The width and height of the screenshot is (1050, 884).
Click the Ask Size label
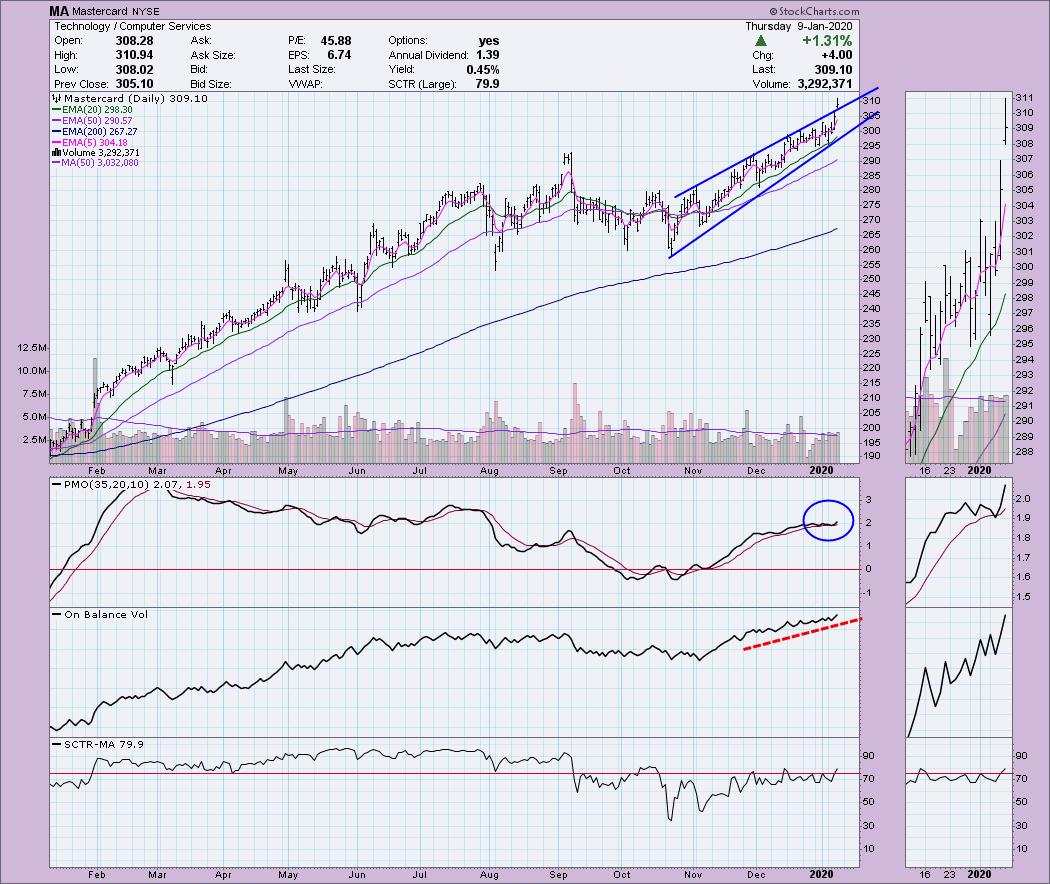coord(213,55)
